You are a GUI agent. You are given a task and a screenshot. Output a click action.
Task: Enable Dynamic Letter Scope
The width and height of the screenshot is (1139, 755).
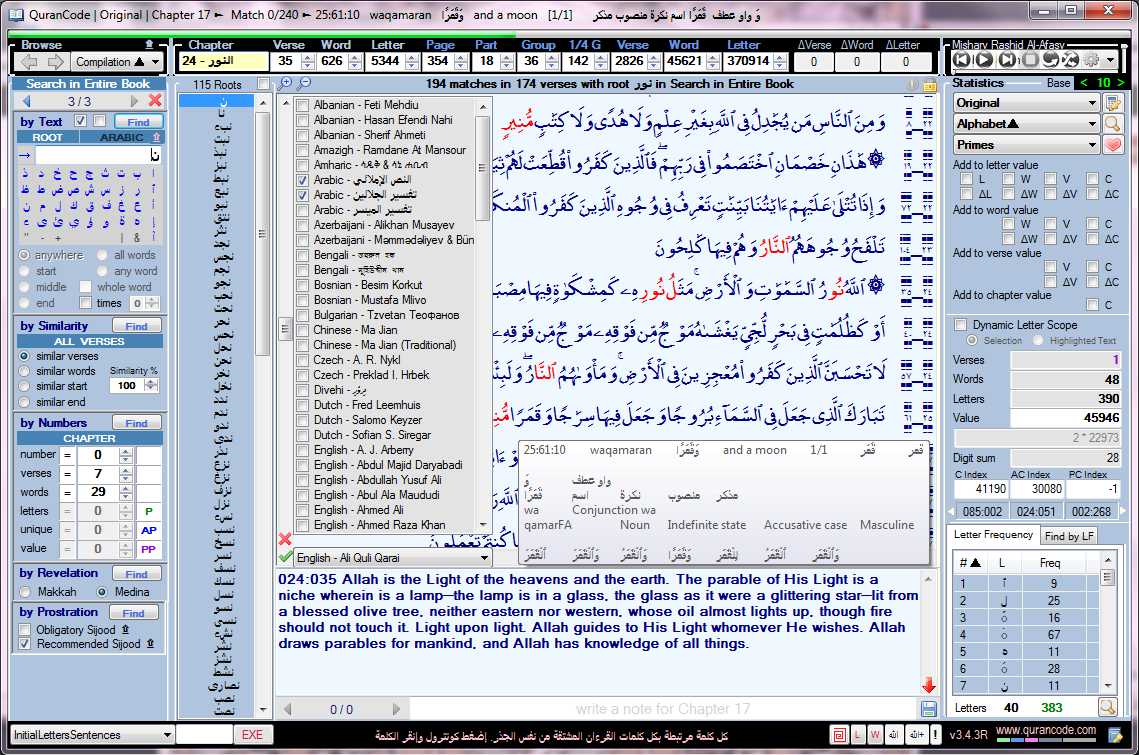coord(961,325)
